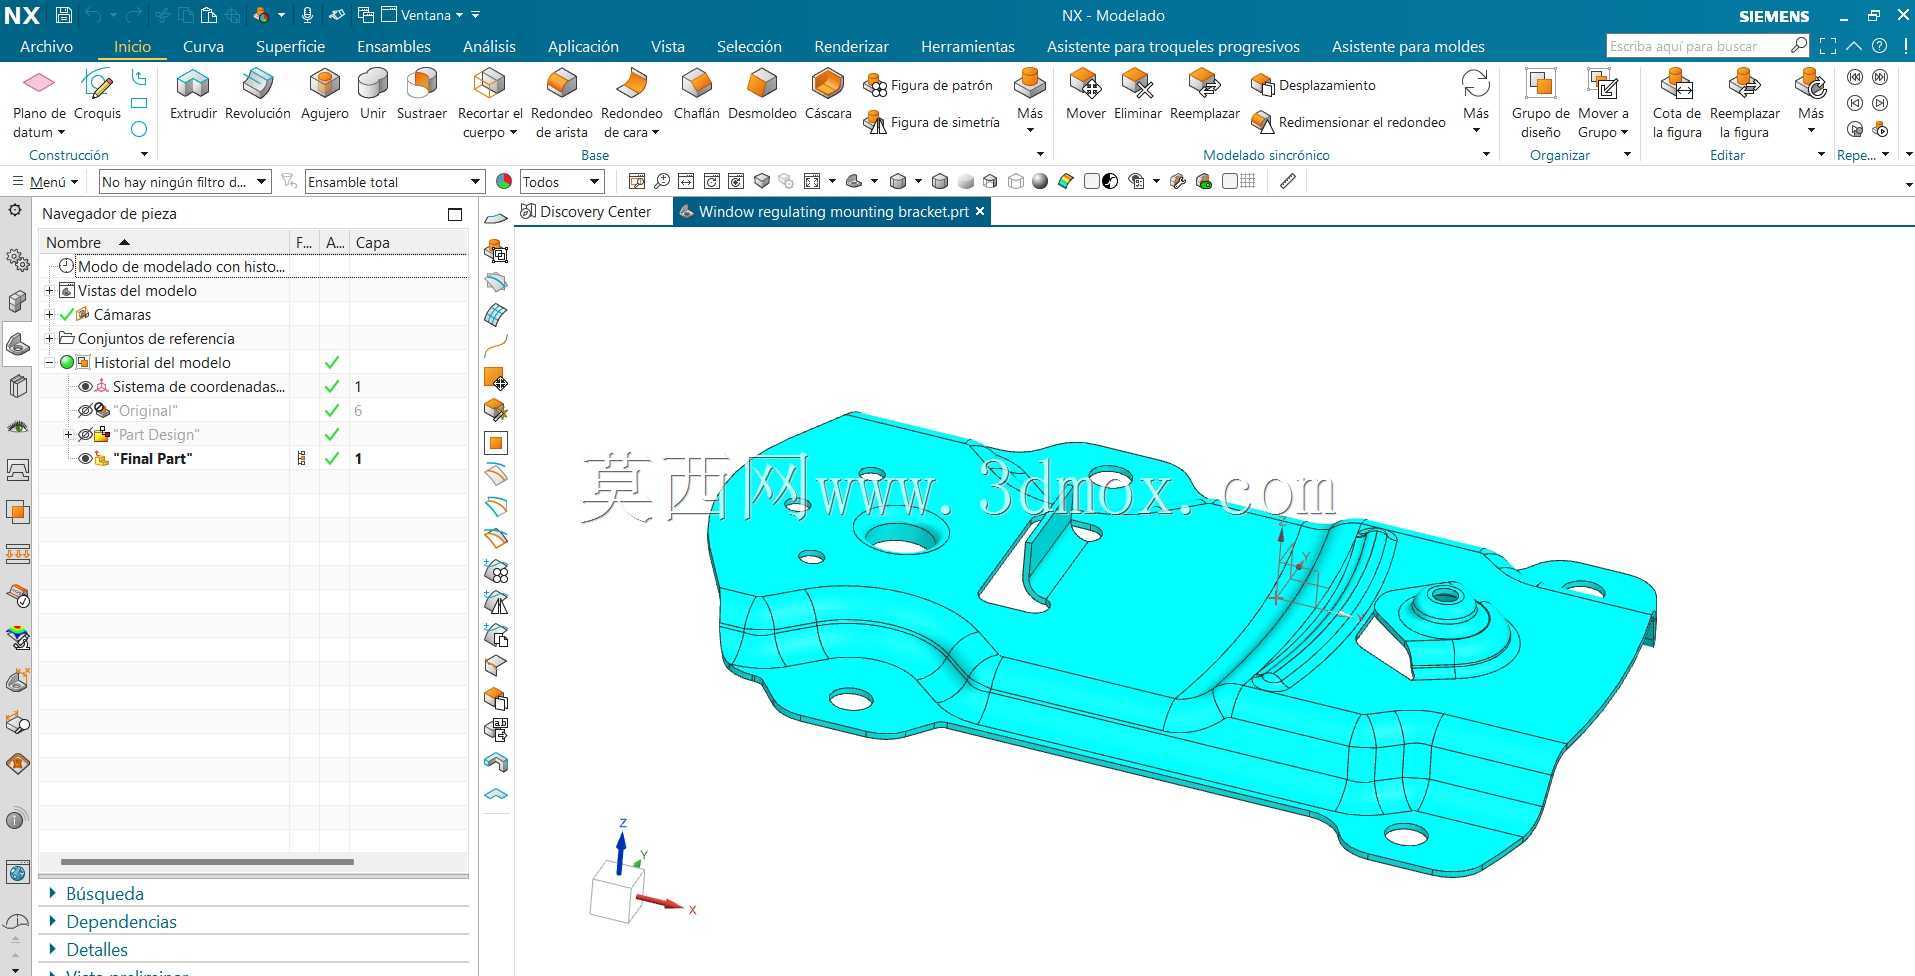Expand the Vistas del modelo node
The width and height of the screenshot is (1915, 976).
[49, 291]
